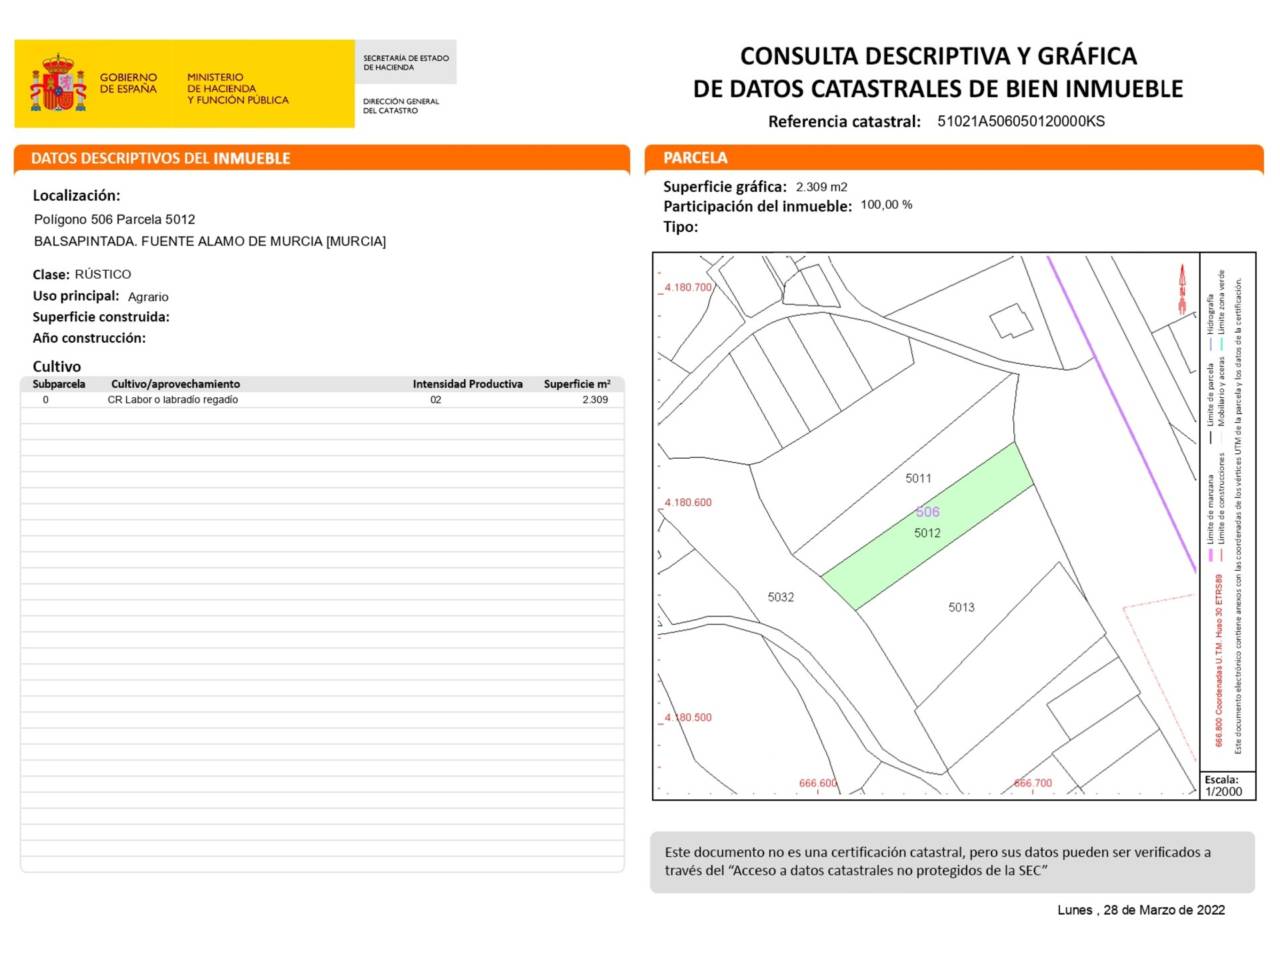The height and width of the screenshot is (960, 1280).
Task: Click the 'Participación del inmueble:' label
Action: pos(757,207)
